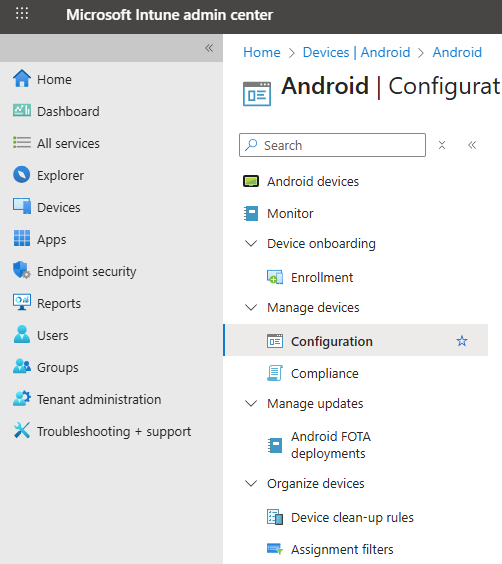Select the Configuration menu item
The height and width of the screenshot is (564, 502).
coord(356,340)
